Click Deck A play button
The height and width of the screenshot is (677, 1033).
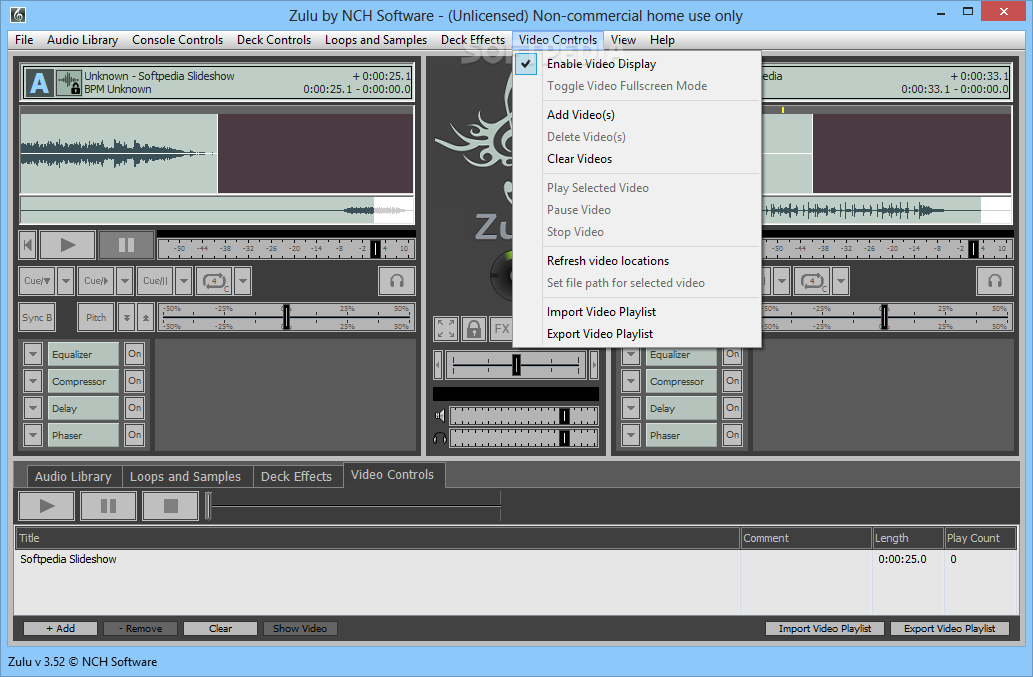click(67, 245)
